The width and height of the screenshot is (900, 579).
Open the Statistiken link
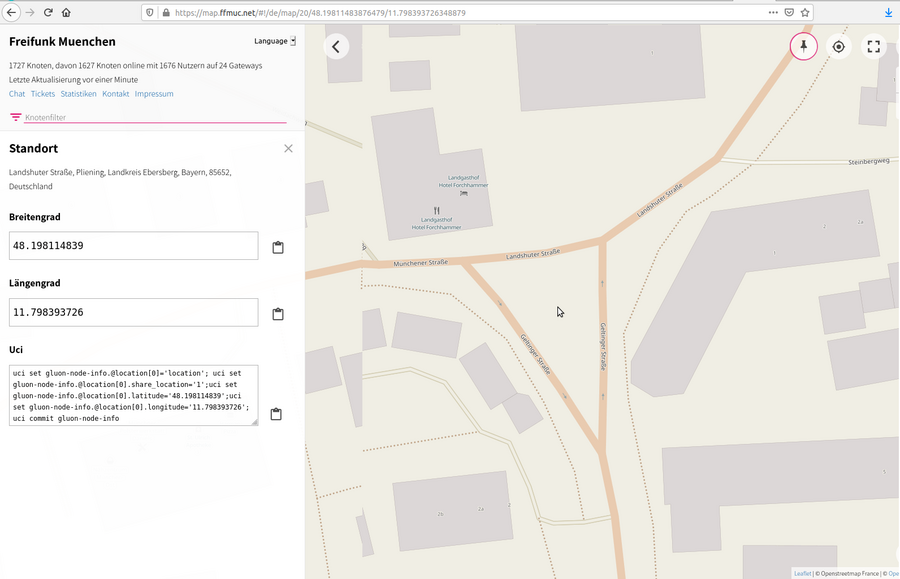[78, 93]
